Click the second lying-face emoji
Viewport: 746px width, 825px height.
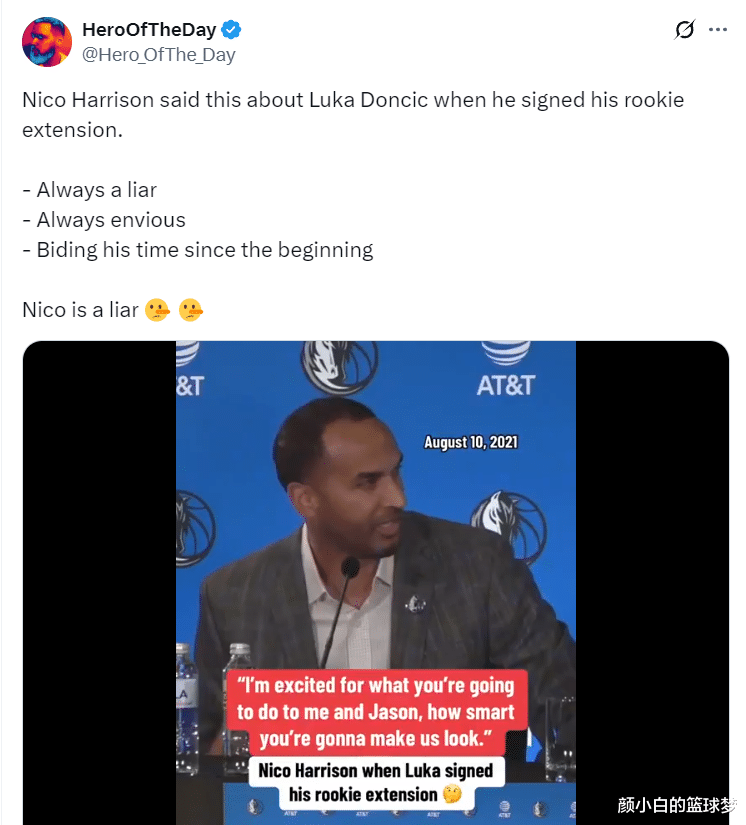point(190,310)
